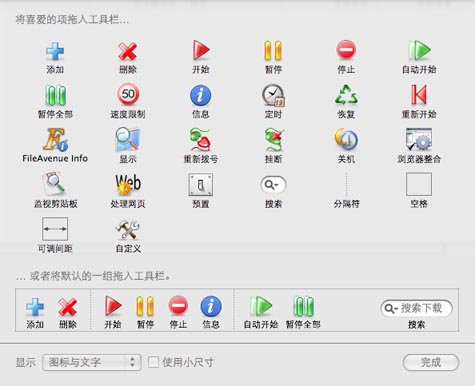475x386 pixels.
Task: Select the 空格 blank space item
Action: pyautogui.click(x=419, y=184)
